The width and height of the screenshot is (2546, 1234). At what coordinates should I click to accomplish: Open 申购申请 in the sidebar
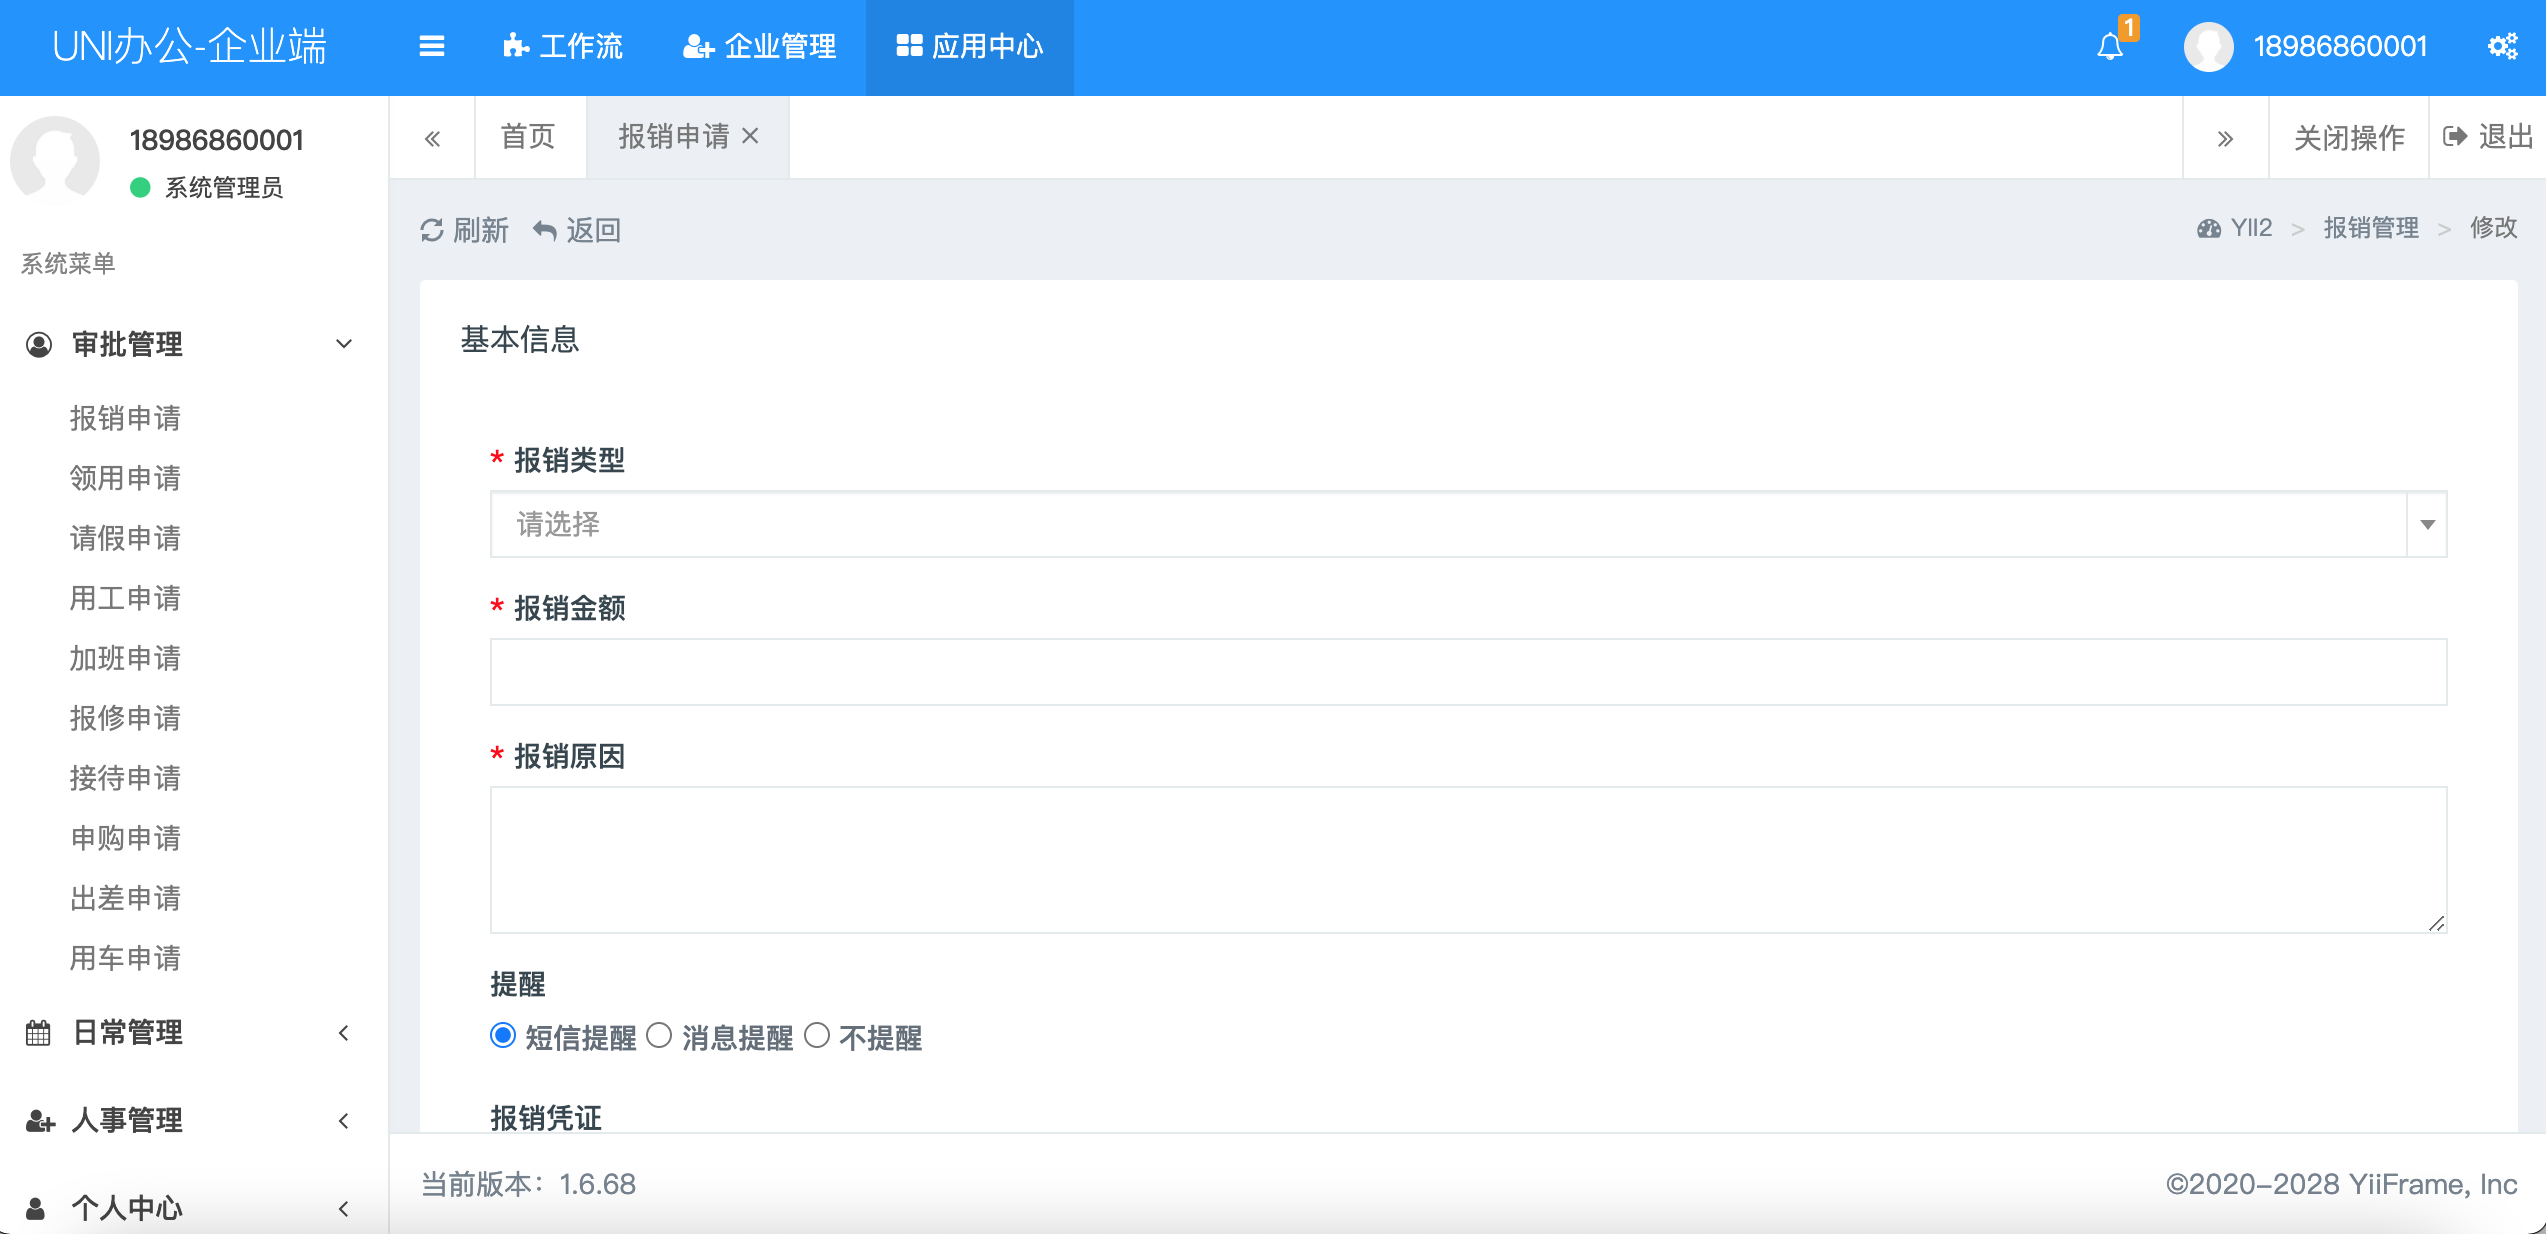[x=125, y=838]
